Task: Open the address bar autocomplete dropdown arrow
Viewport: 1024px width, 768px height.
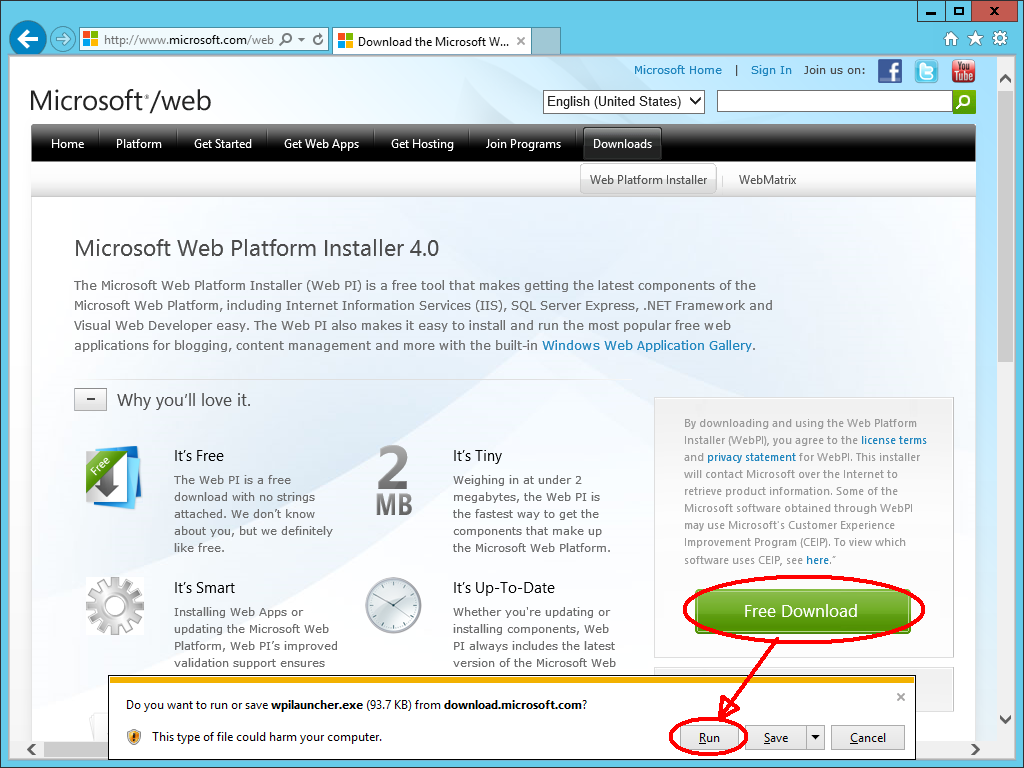Action: 302,39
